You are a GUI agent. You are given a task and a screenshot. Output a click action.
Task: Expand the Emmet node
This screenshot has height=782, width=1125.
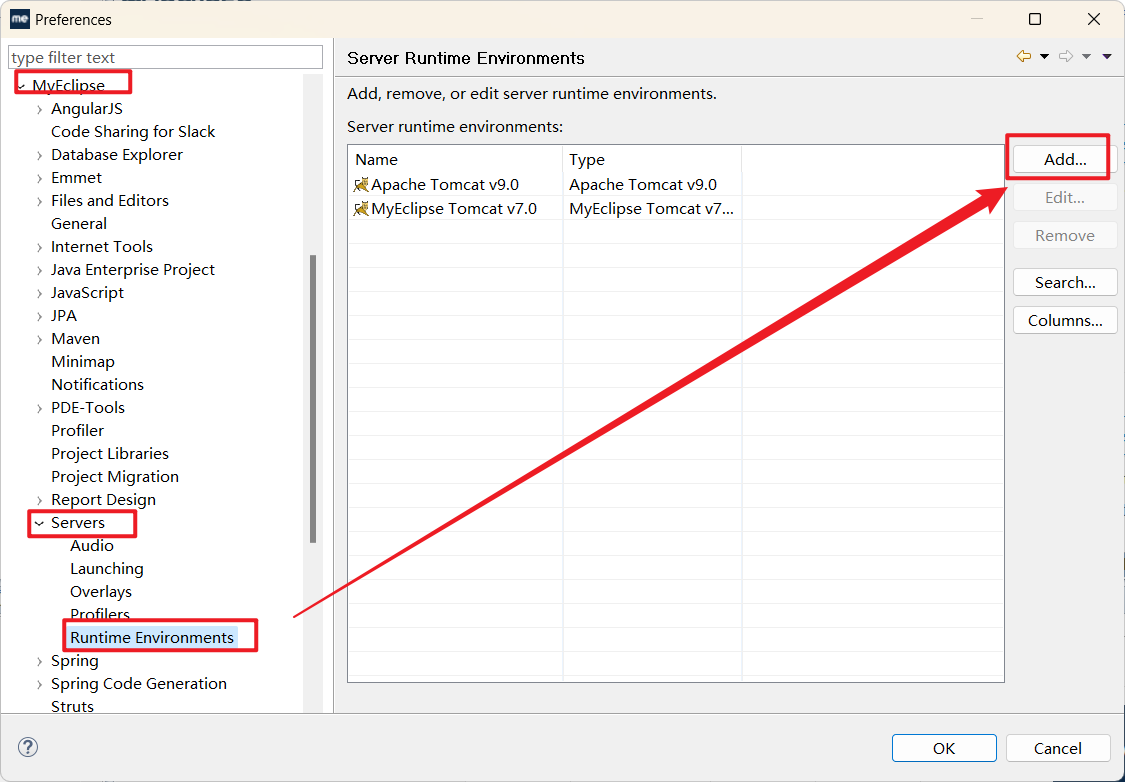point(39,178)
